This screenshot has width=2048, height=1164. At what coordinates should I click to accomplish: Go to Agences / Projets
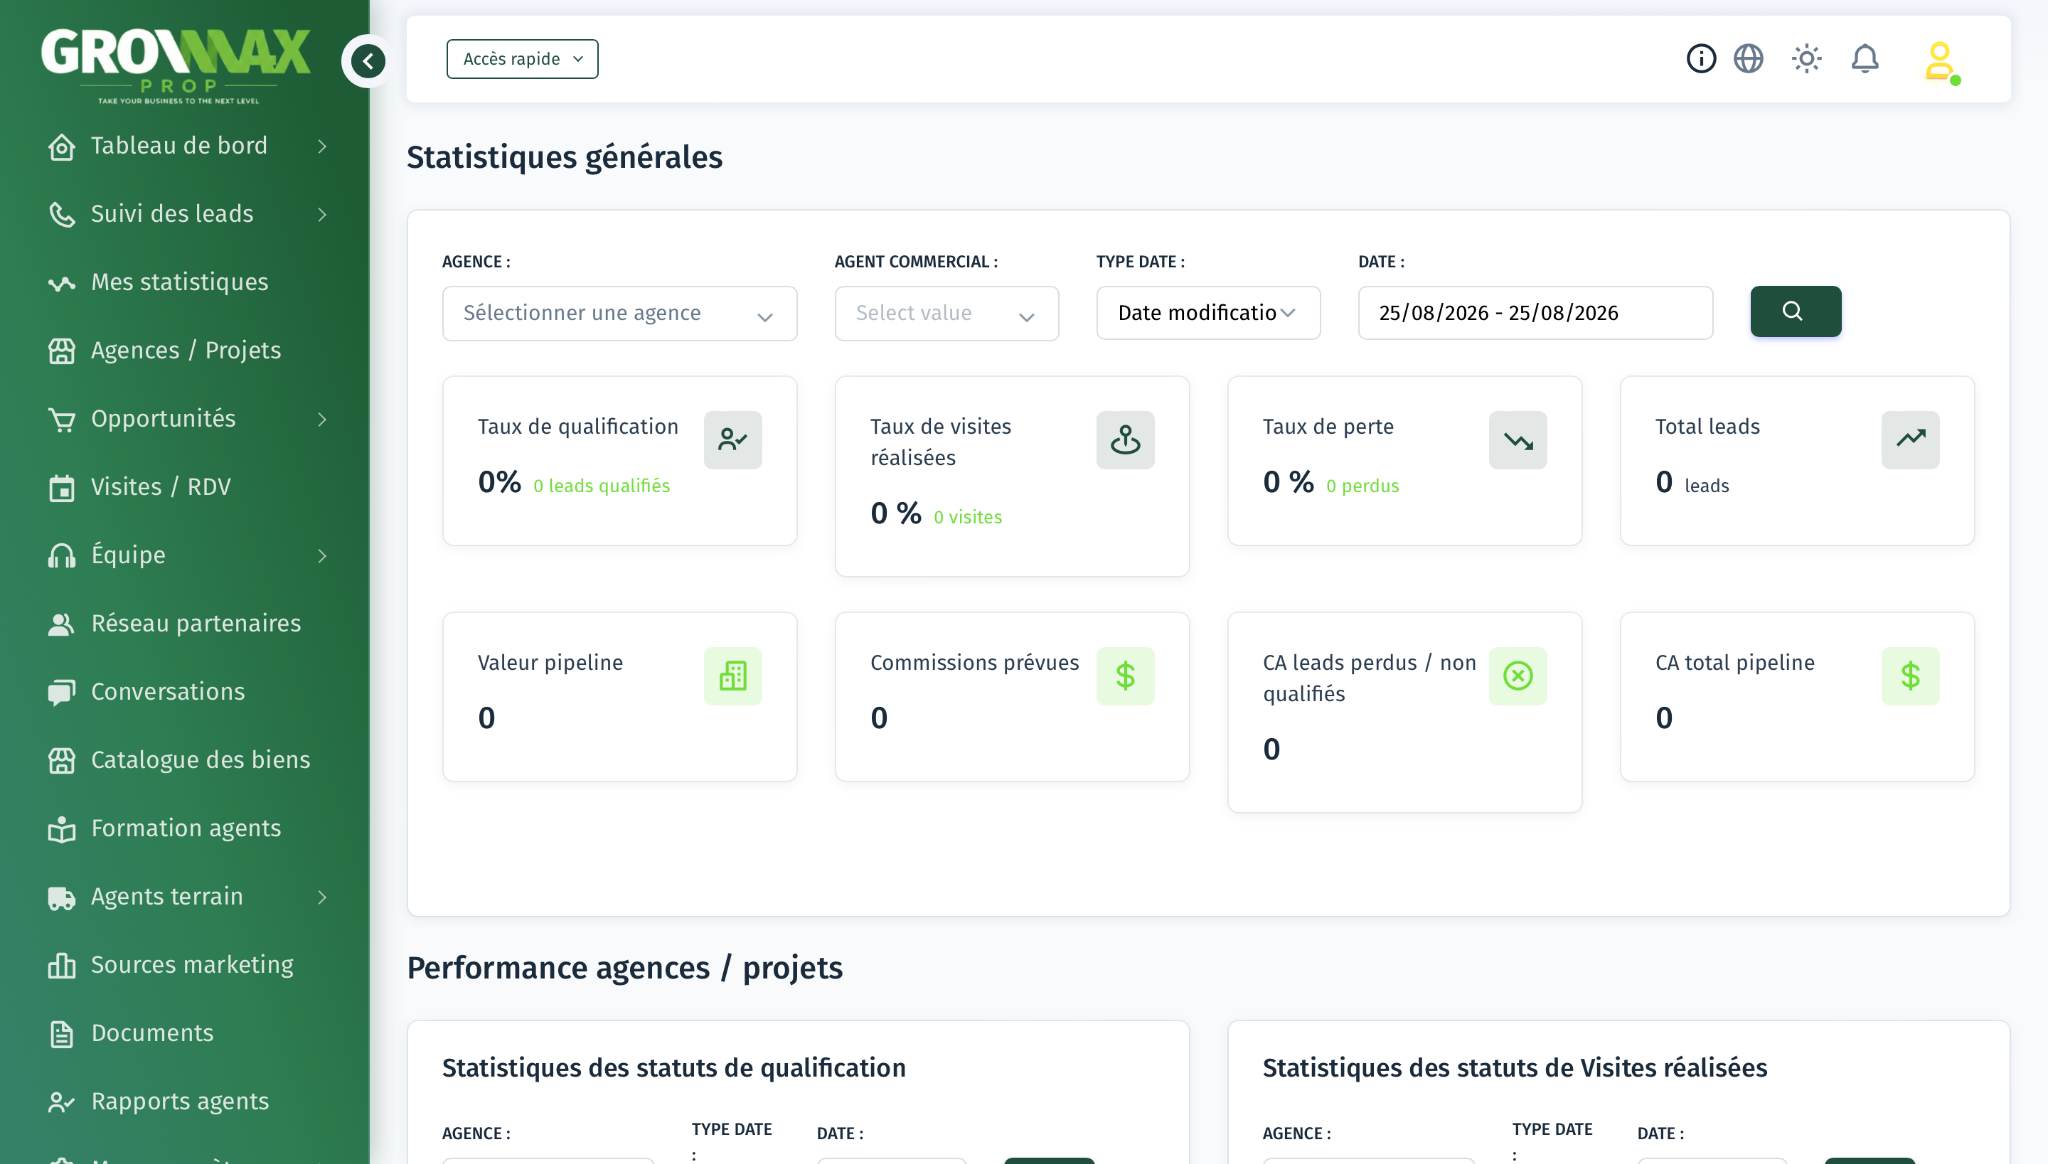tap(185, 350)
